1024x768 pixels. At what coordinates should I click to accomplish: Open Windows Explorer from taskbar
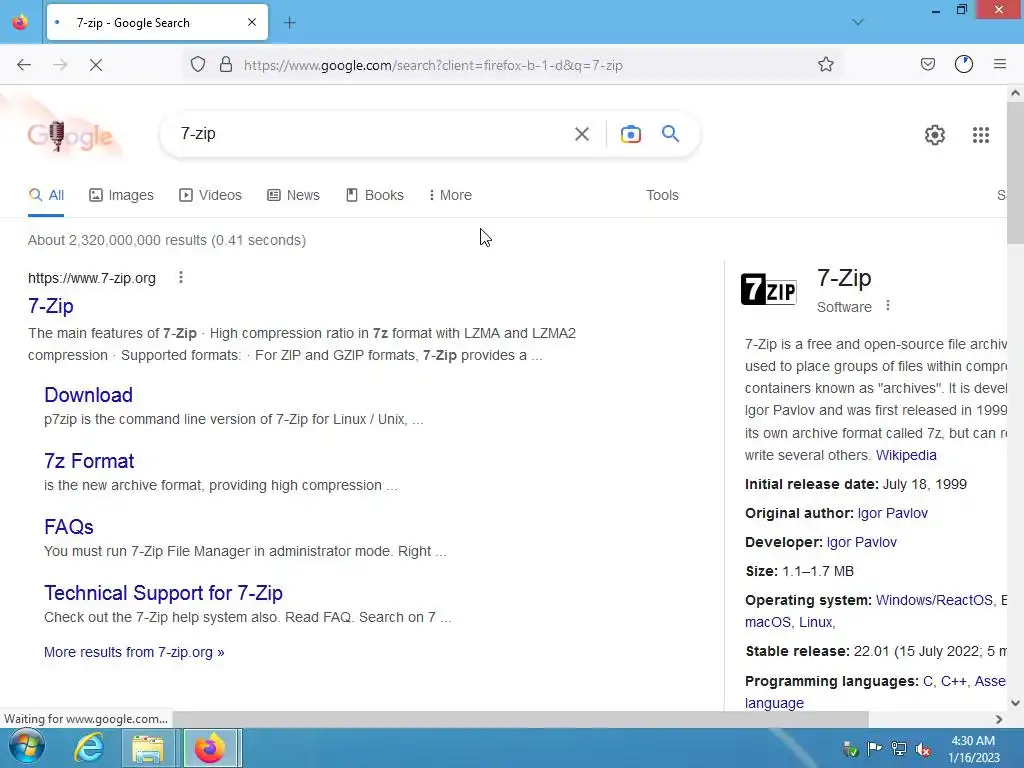[148, 748]
